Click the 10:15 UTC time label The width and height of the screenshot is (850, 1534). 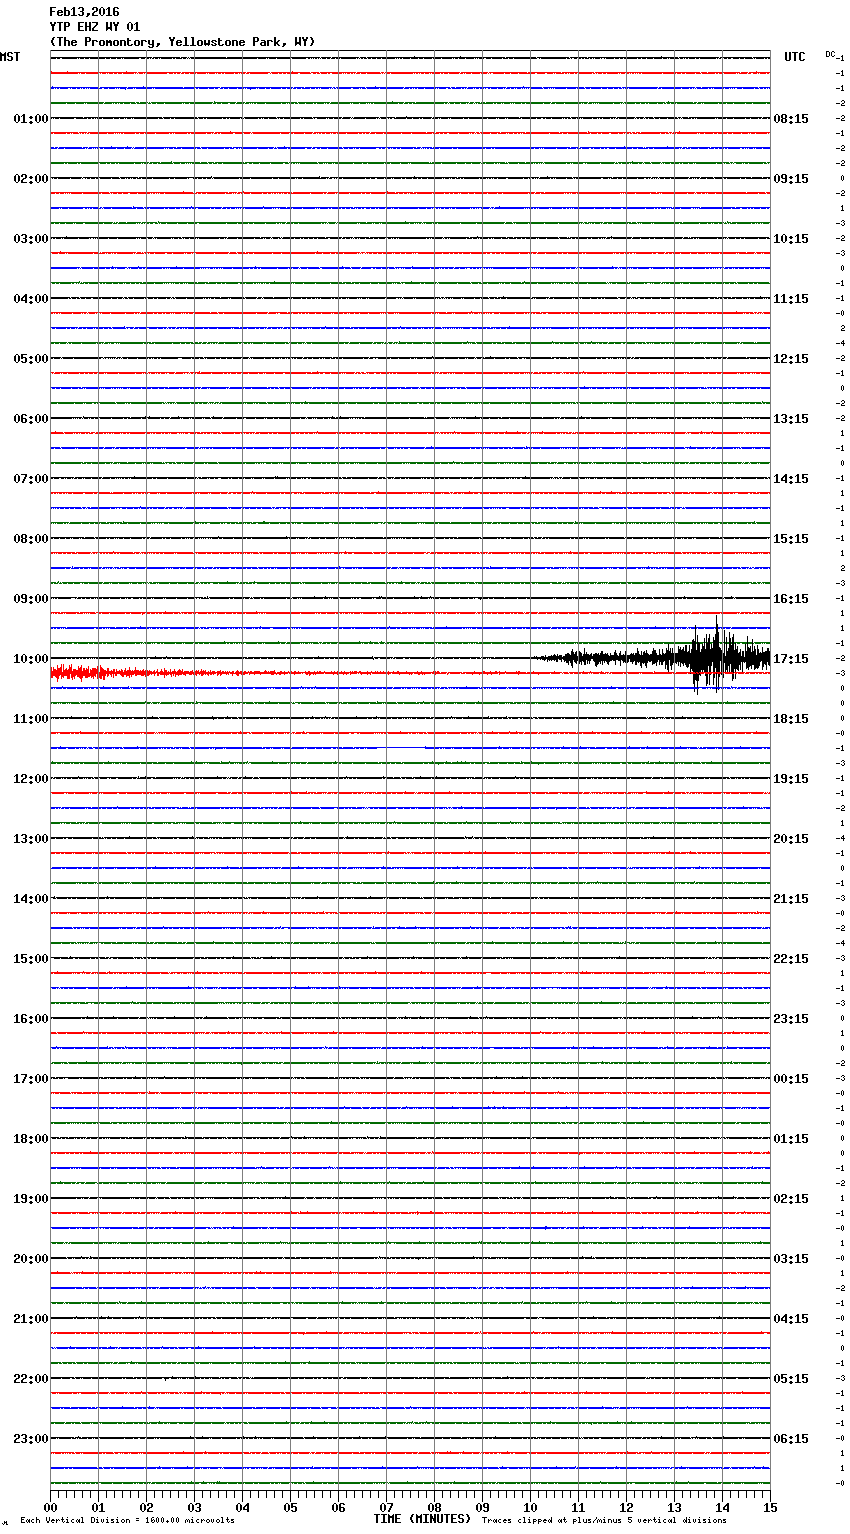coord(791,239)
